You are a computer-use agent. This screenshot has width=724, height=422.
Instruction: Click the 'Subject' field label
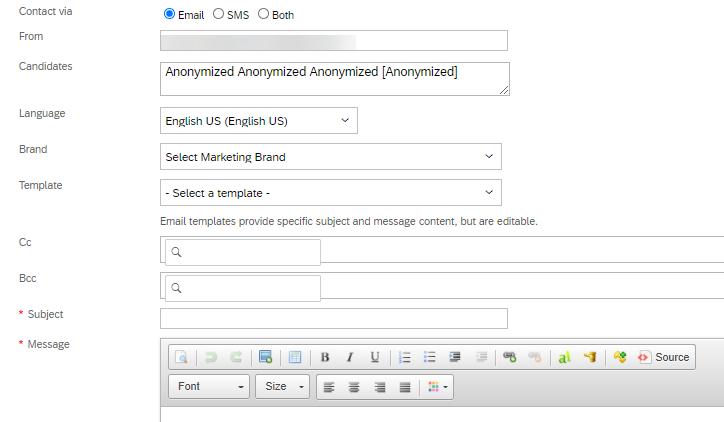[x=45, y=314]
